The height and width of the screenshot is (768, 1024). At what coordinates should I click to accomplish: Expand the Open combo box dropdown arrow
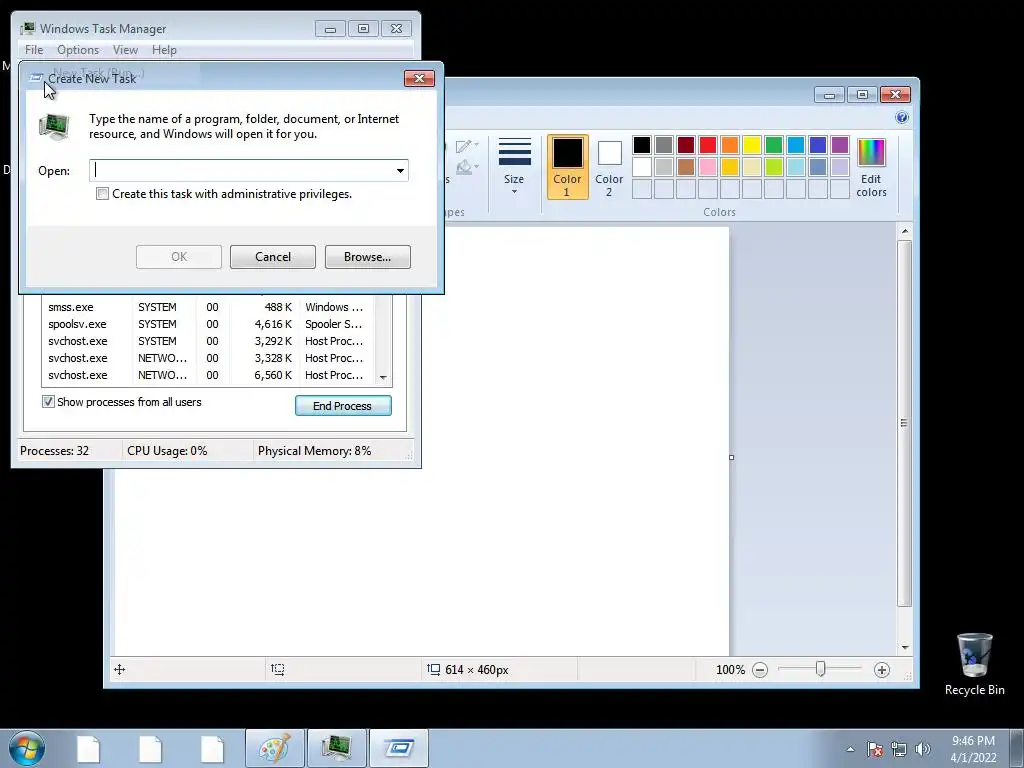tap(400, 170)
